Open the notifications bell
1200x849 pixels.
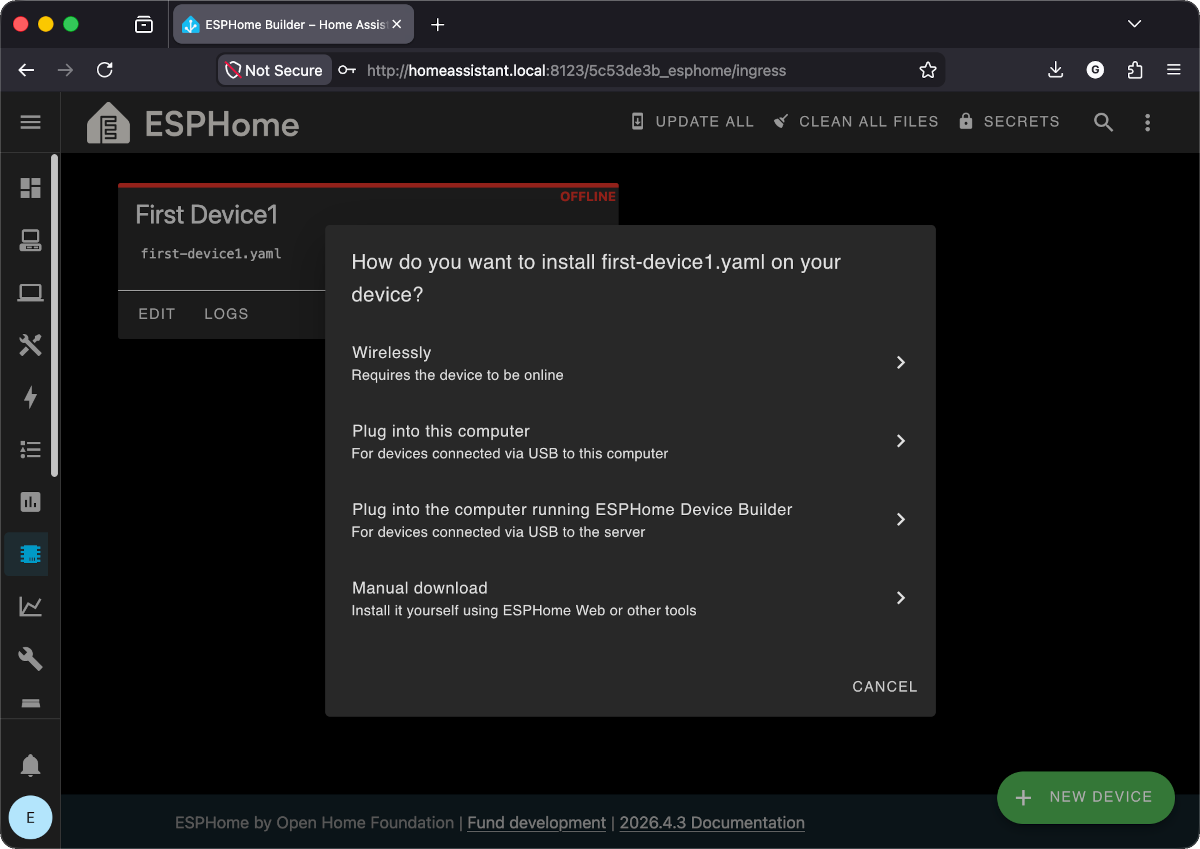point(30,766)
